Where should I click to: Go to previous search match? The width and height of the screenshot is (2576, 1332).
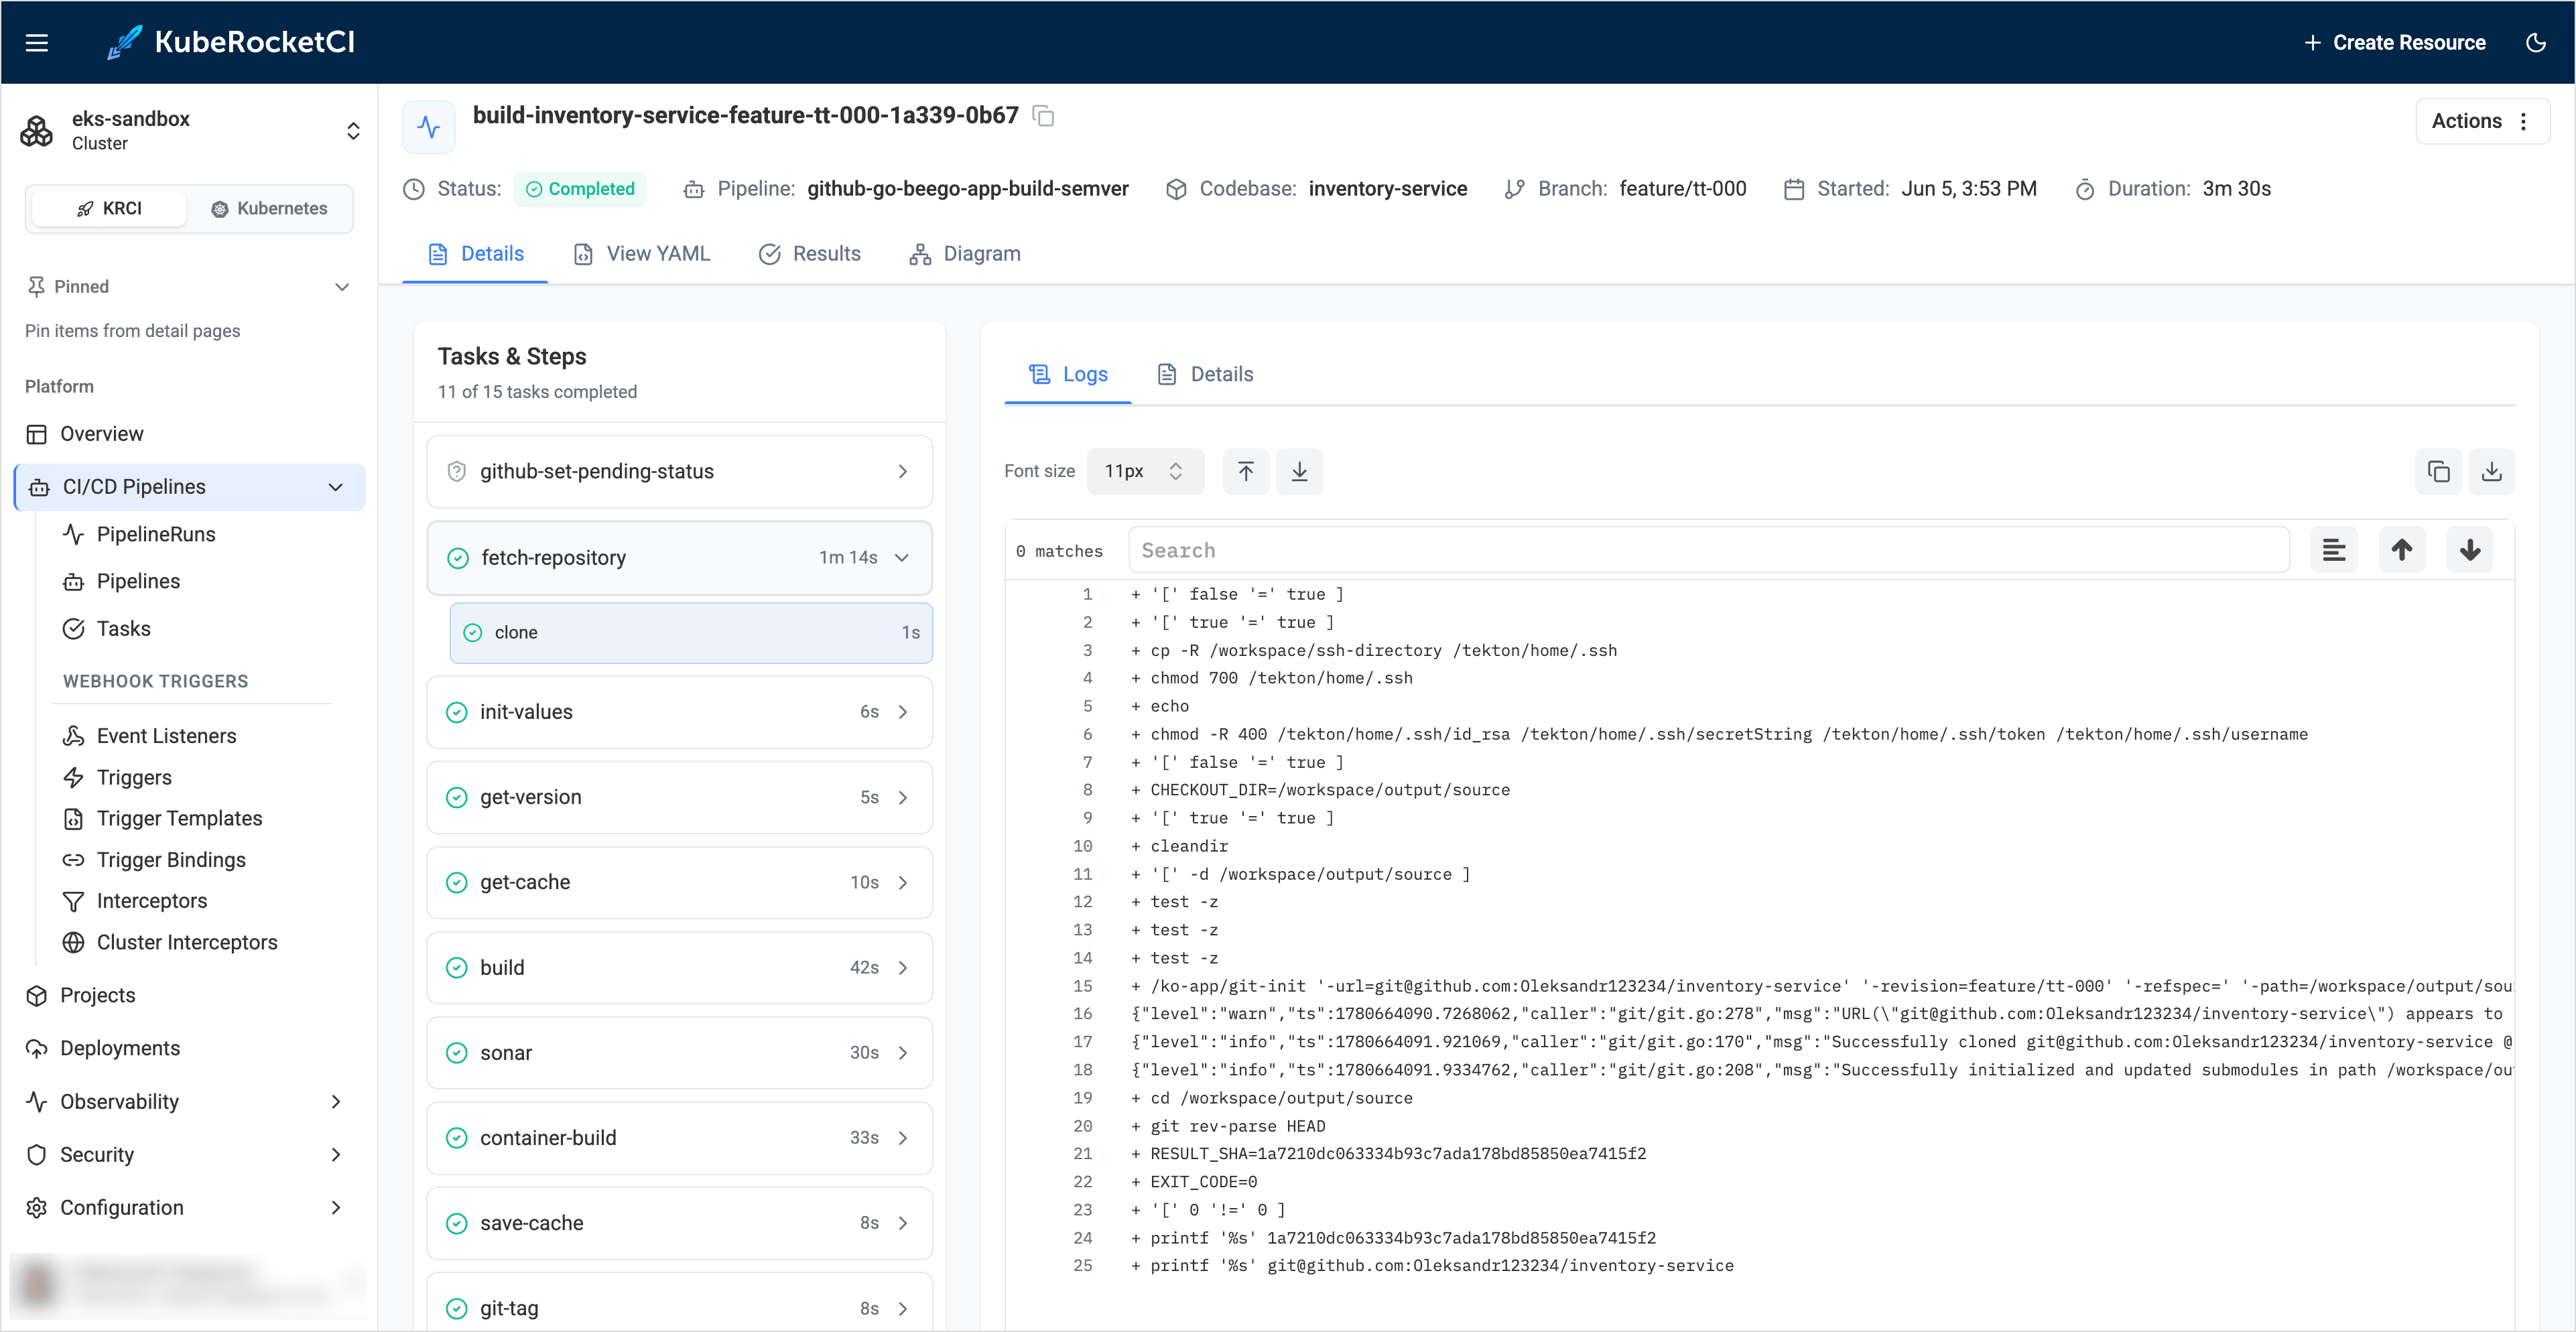[x=2401, y=550]
